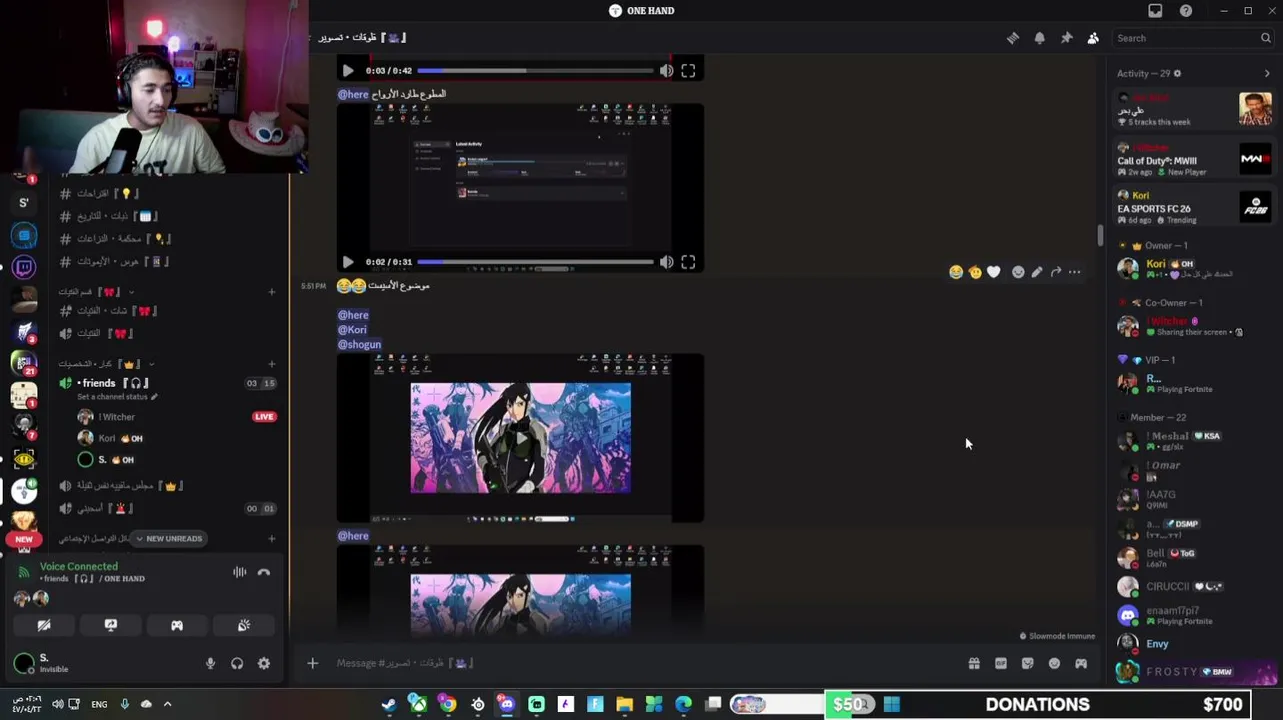
Task: Click the edit pencil on hovered message
Action: (x=1037, y=272)
